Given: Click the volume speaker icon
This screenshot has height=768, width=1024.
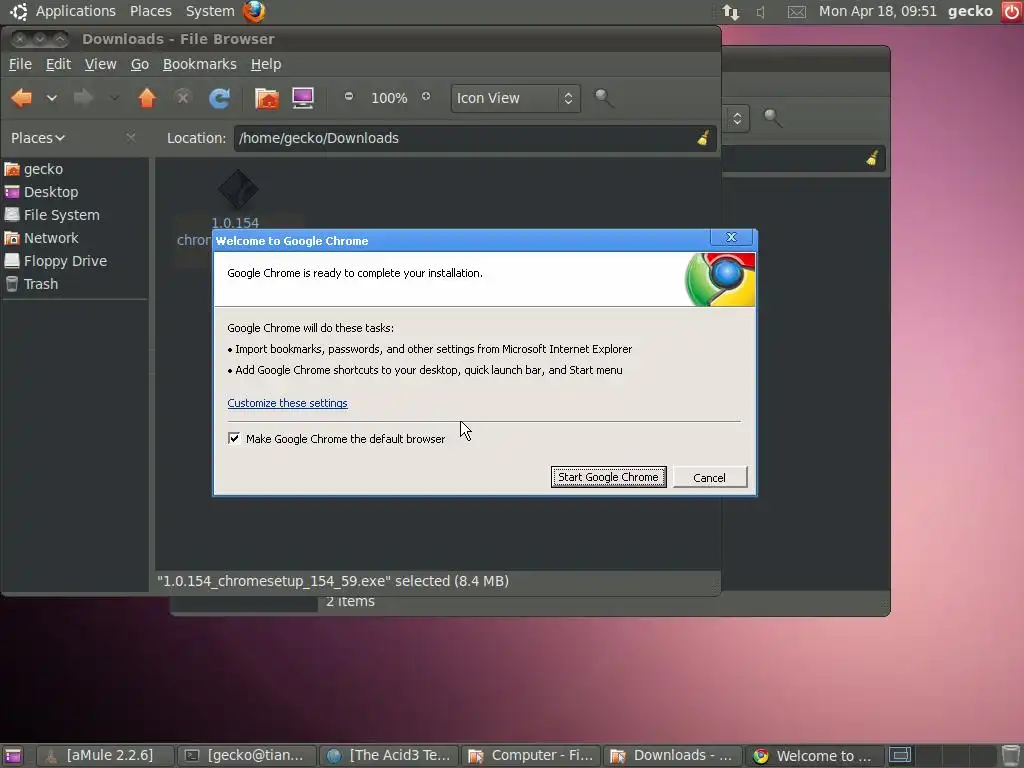Looking at the screenshot, I should (761, 12).
